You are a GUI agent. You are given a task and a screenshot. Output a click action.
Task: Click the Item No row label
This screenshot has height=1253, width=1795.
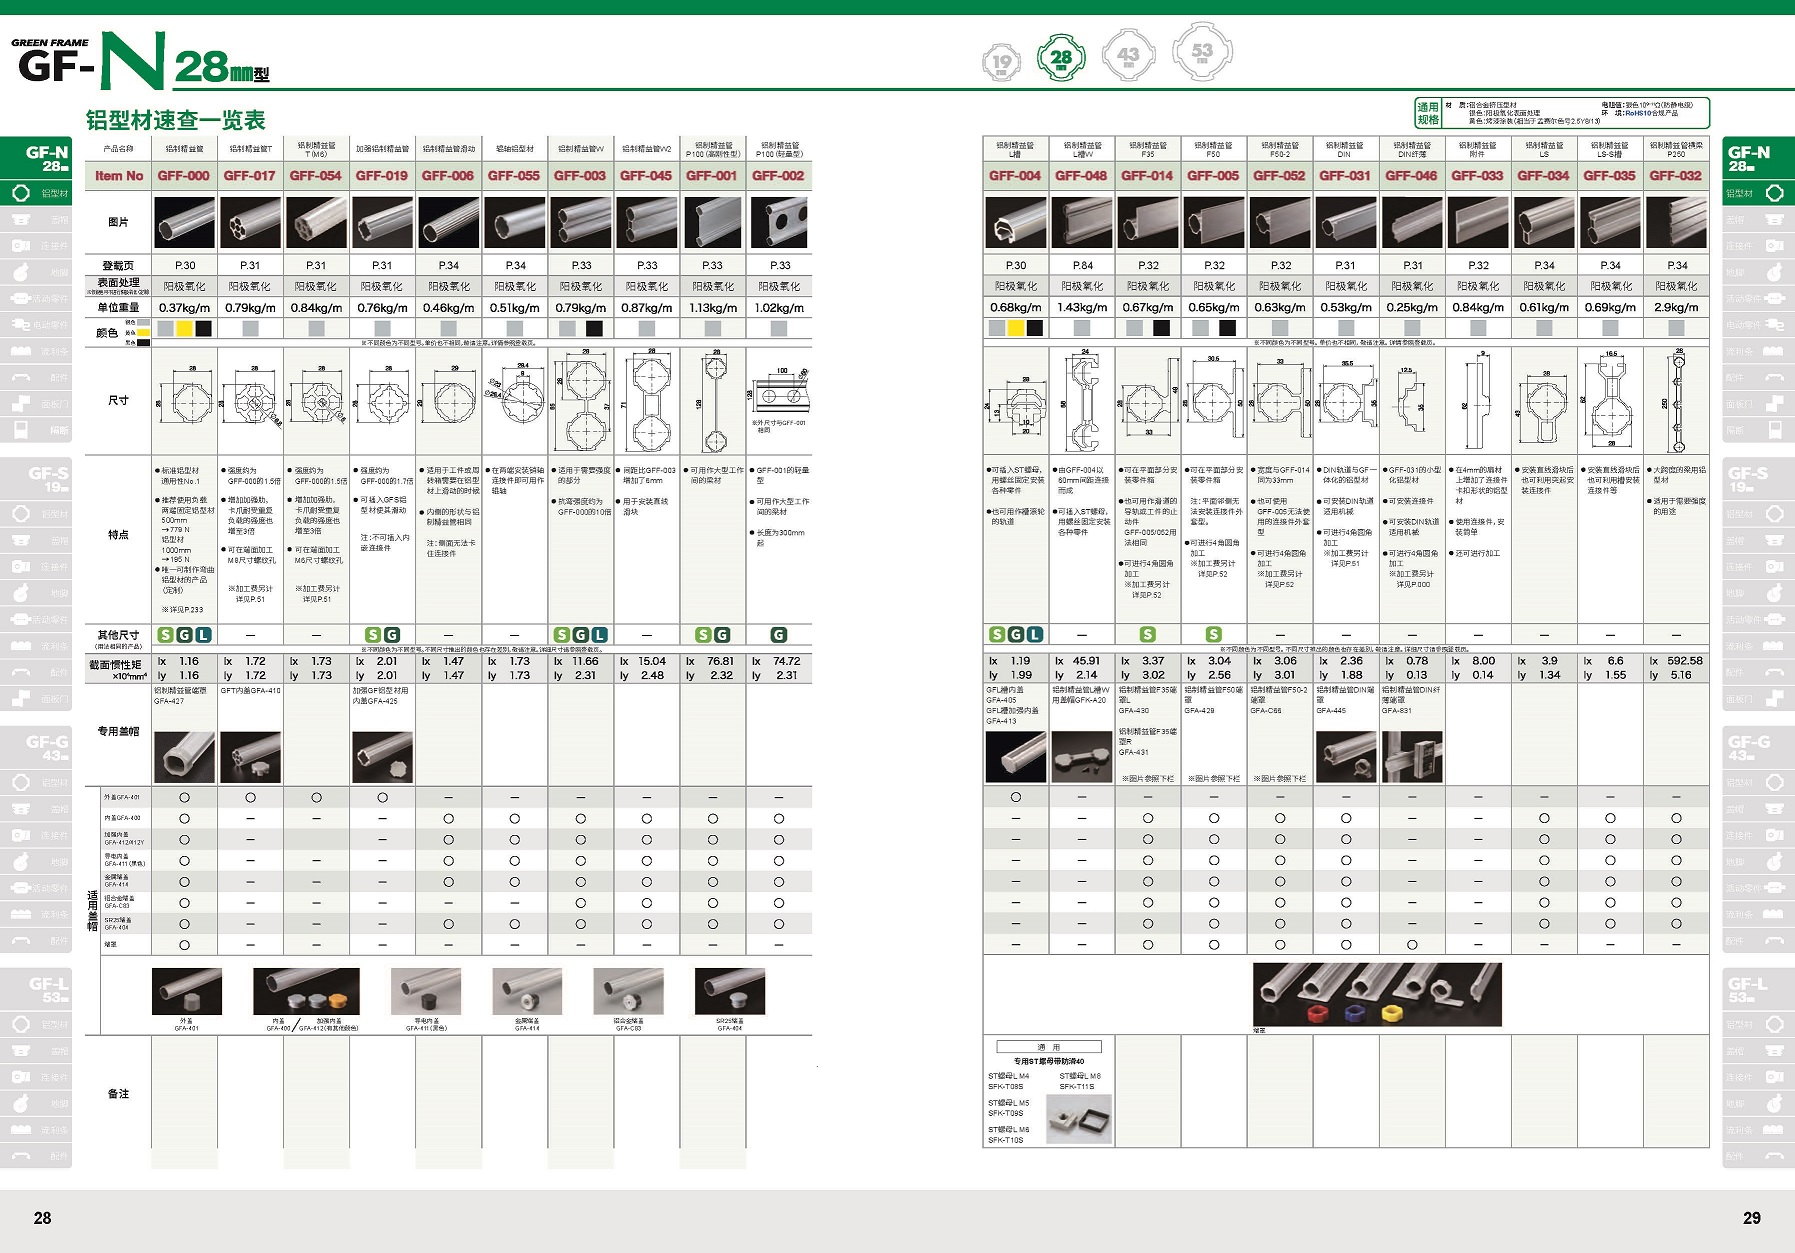tap(119, 176)
